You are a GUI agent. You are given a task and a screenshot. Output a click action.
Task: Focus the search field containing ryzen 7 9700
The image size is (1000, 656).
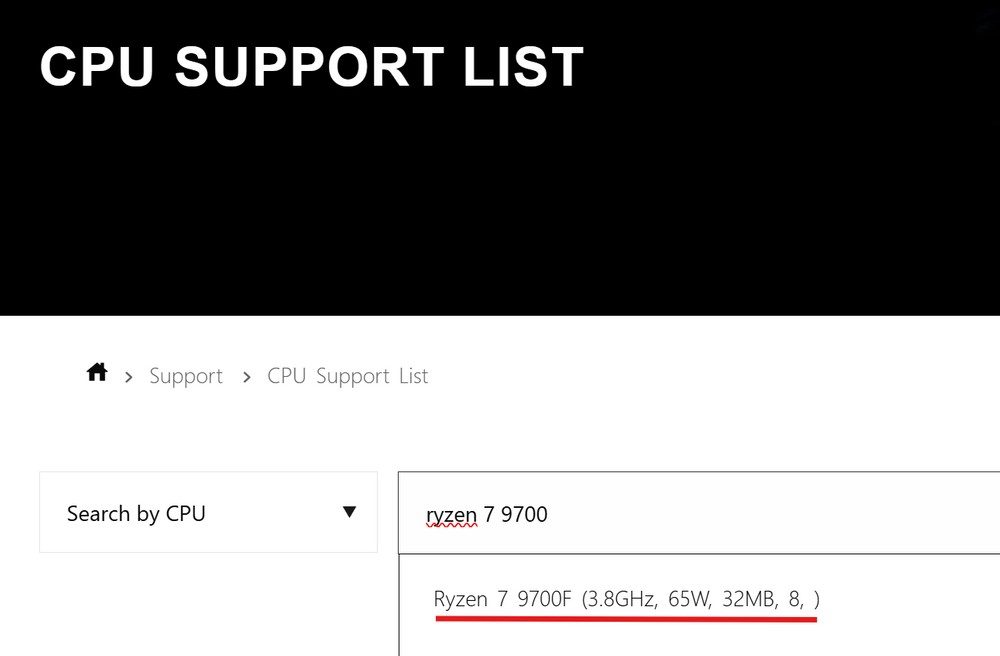pos(700,513)
